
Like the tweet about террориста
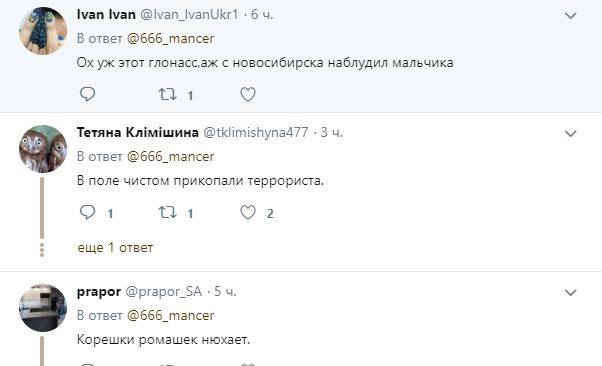[248, 212]
